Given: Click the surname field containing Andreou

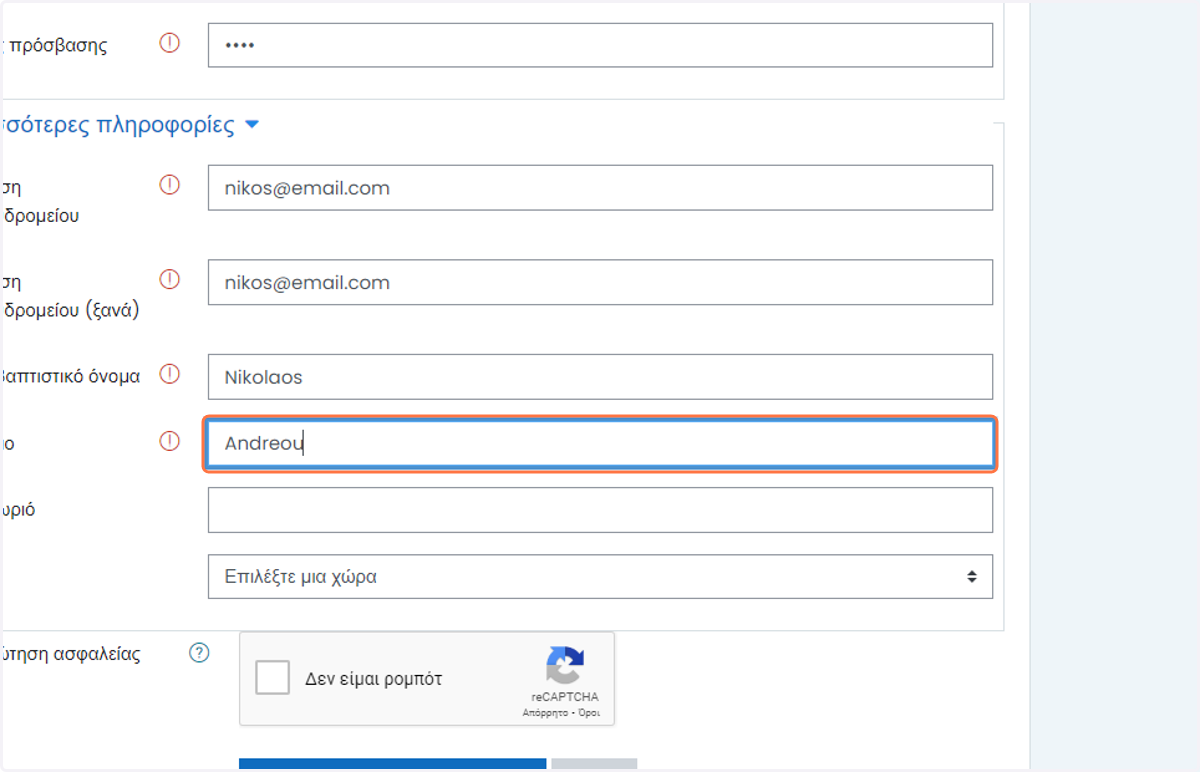Looking at the screenshot, I should click(x=600, y=444).
